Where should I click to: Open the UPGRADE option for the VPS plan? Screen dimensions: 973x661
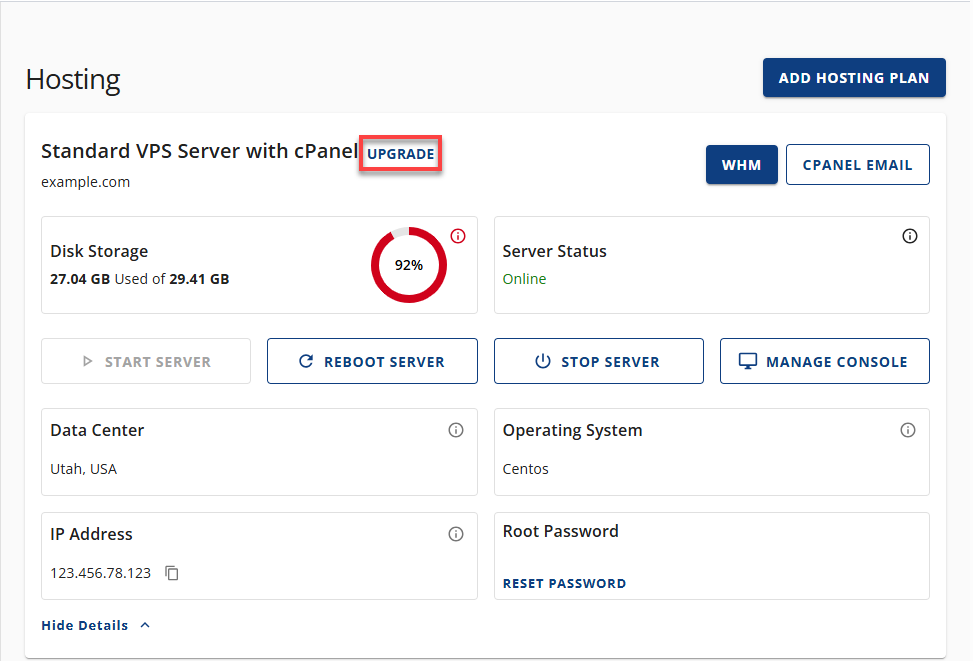[x=400, y=154]
